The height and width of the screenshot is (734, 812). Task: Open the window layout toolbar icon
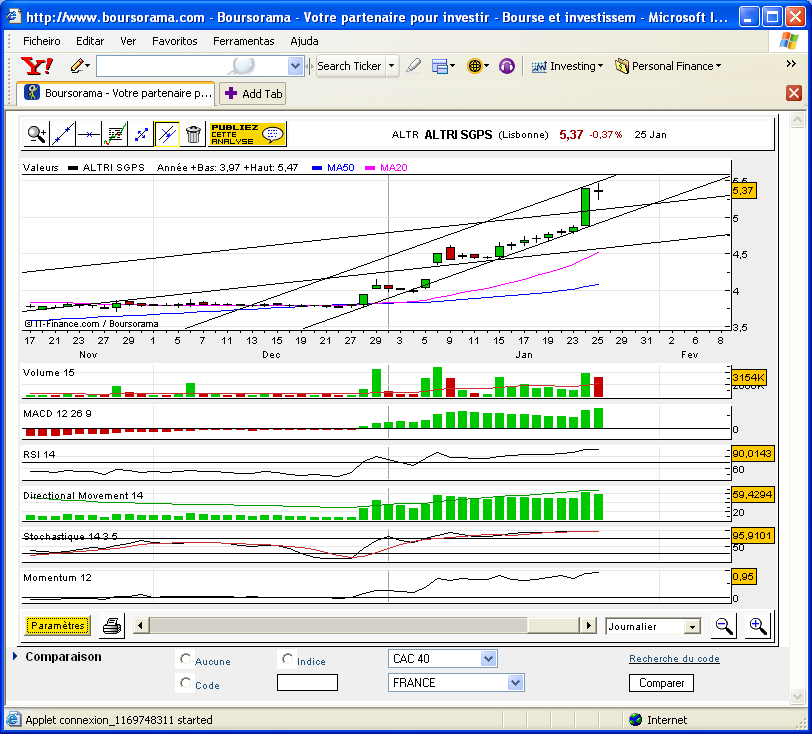click(x=443, y=66)
